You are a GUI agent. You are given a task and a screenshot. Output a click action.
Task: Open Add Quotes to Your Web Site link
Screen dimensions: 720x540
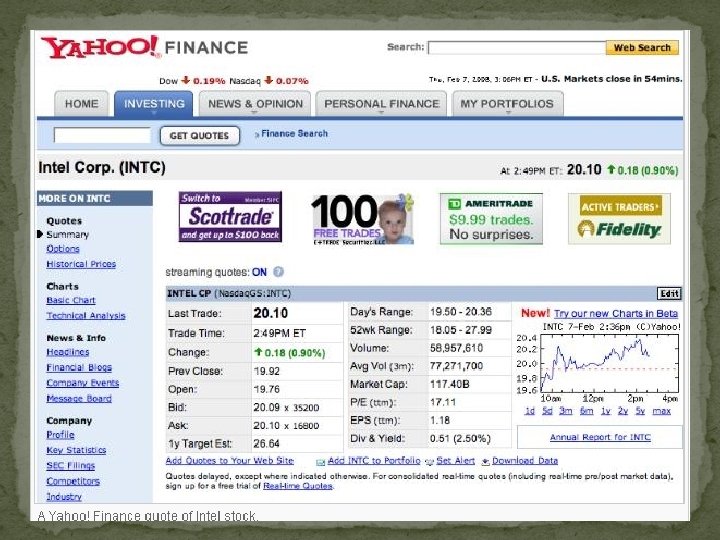pos(230,461)
